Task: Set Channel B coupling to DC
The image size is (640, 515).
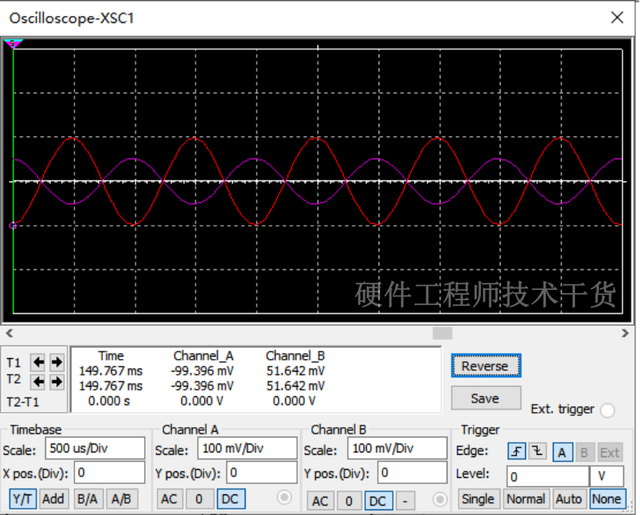Action: coord(378,500)
